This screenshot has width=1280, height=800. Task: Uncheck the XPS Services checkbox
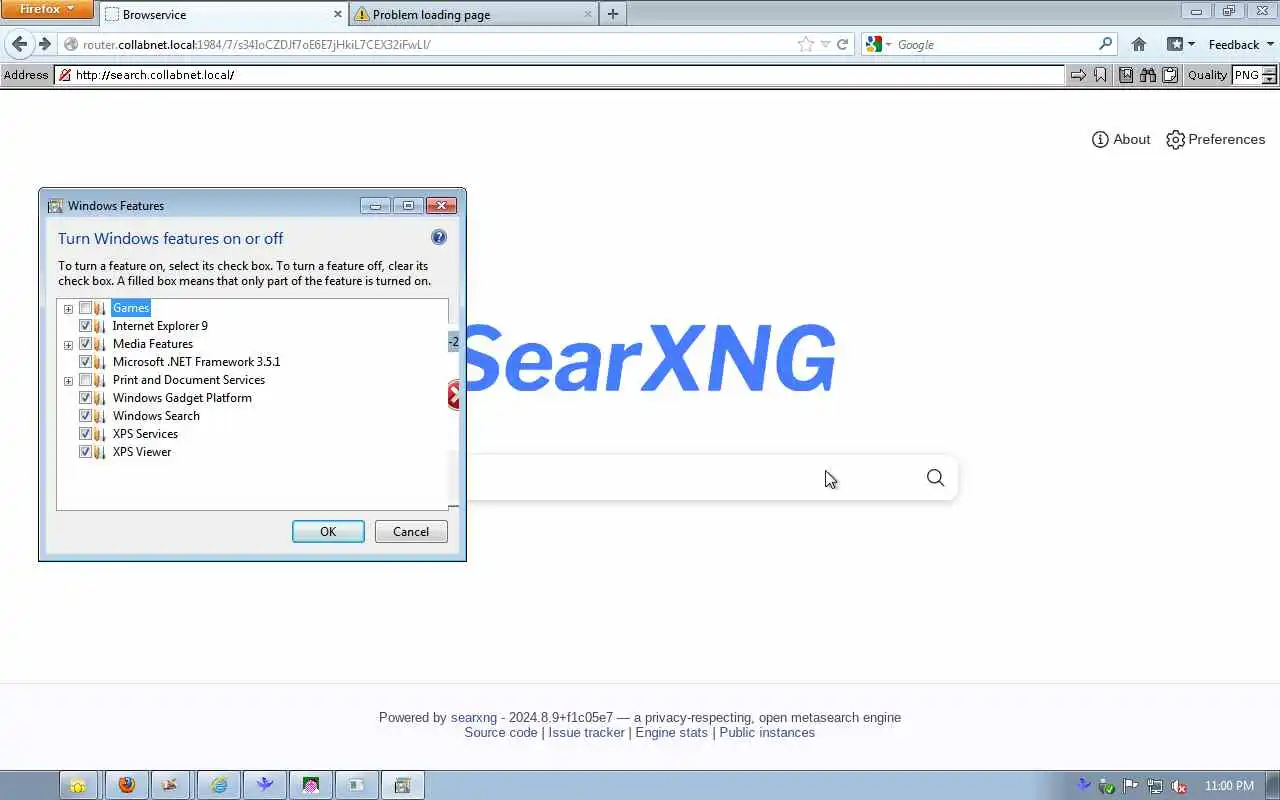85,434
